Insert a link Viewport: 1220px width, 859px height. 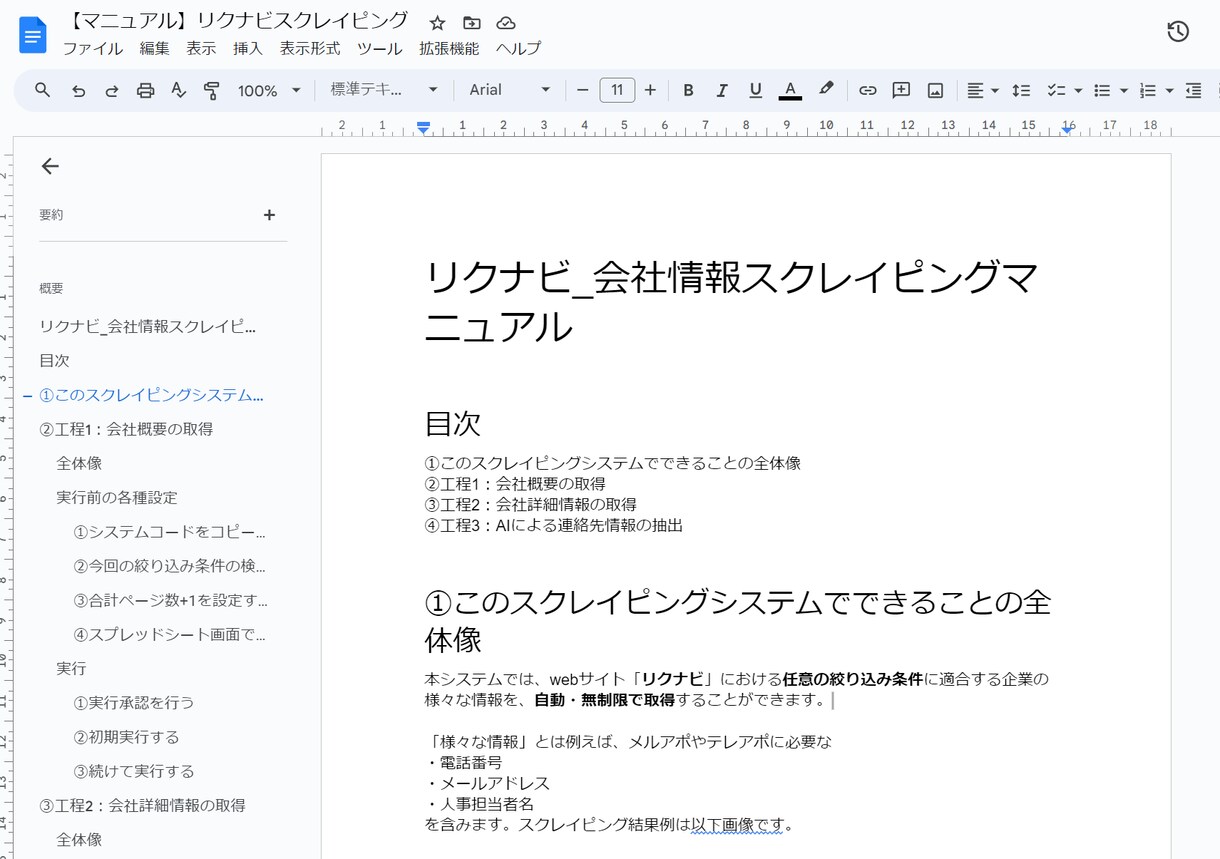coord(868,90)
